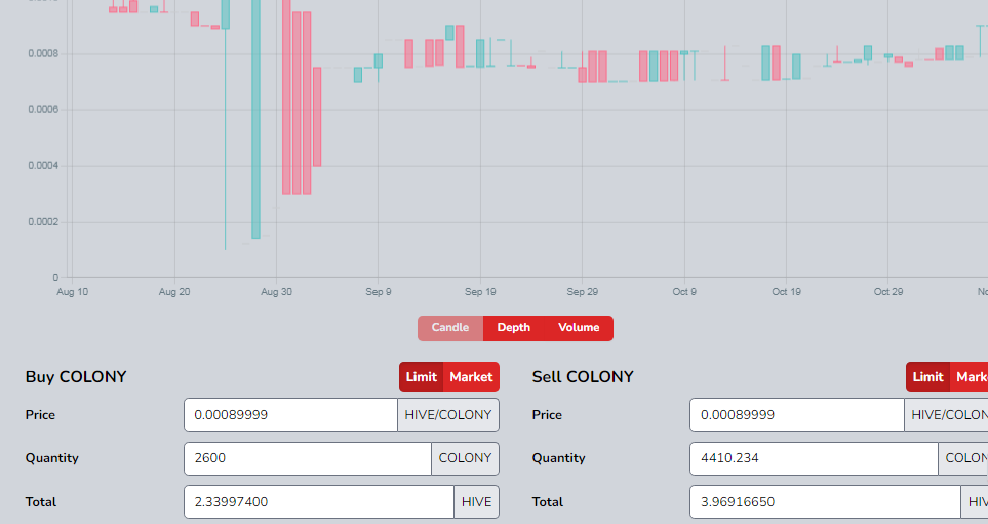This screenshot has width=988, height=524.
Task: Click the COLONY unit label in Buy Quantity
Action: (465, 459)
